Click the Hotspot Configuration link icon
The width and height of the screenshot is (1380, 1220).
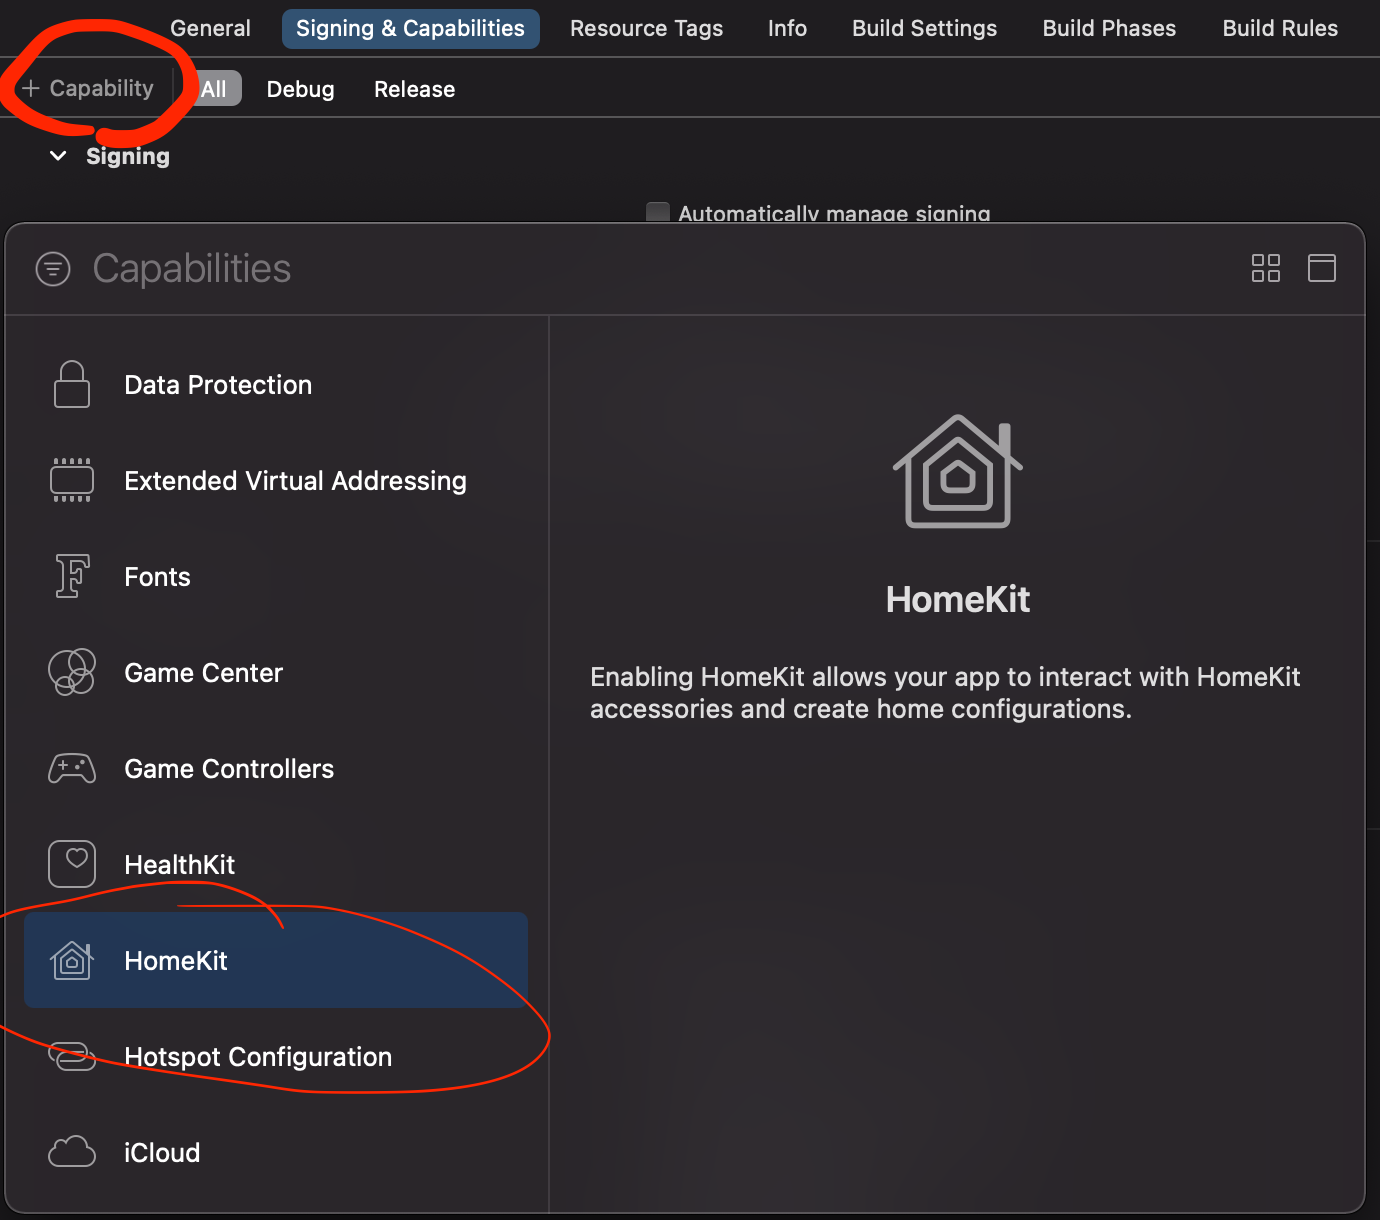(x=72, y=1056)
